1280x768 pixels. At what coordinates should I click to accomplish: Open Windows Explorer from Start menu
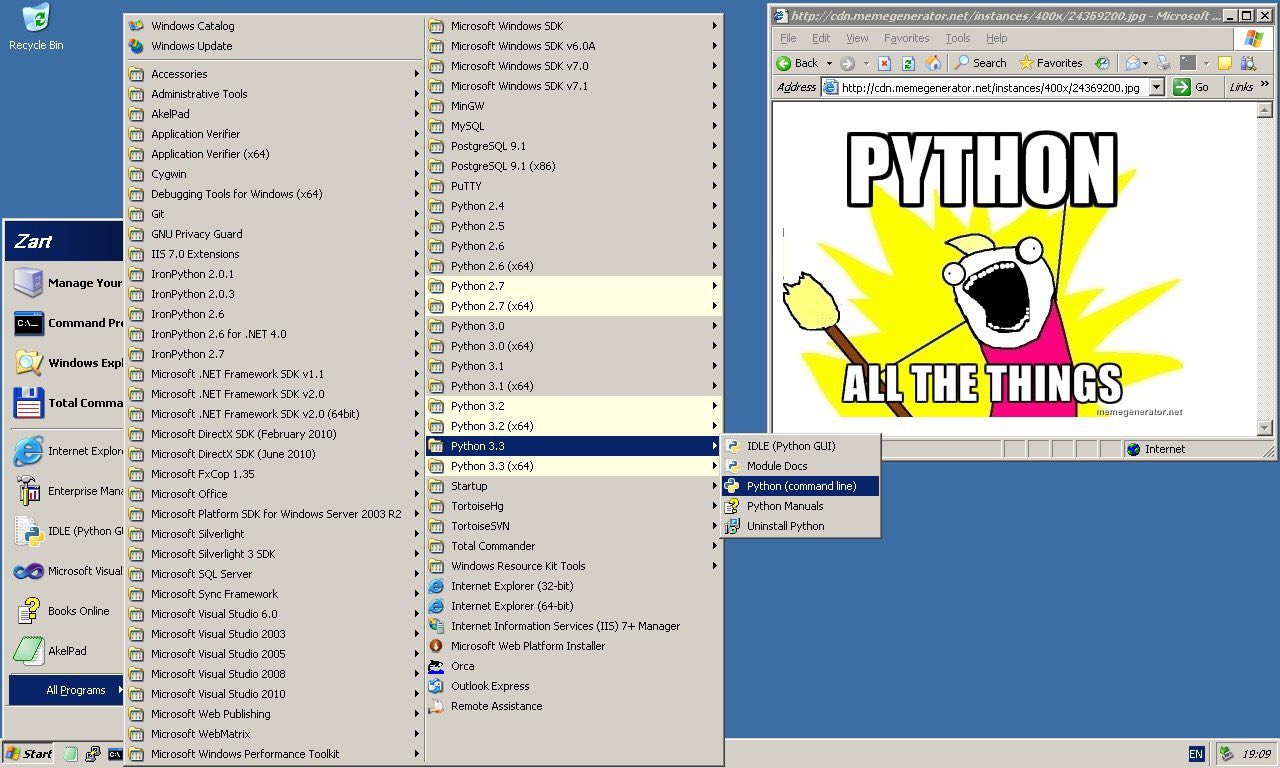tap(68, 363)
